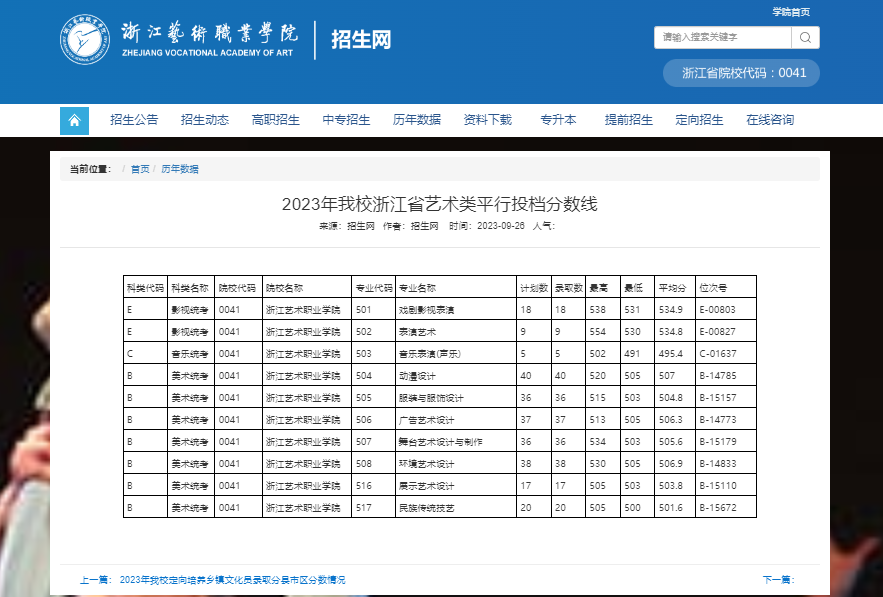Click the 音乐统考 category cell

pyautogui.click(x=190, y=354)
